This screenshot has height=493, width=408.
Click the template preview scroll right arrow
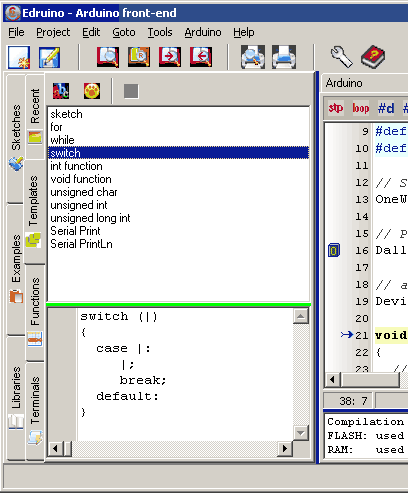click(285, 449)
